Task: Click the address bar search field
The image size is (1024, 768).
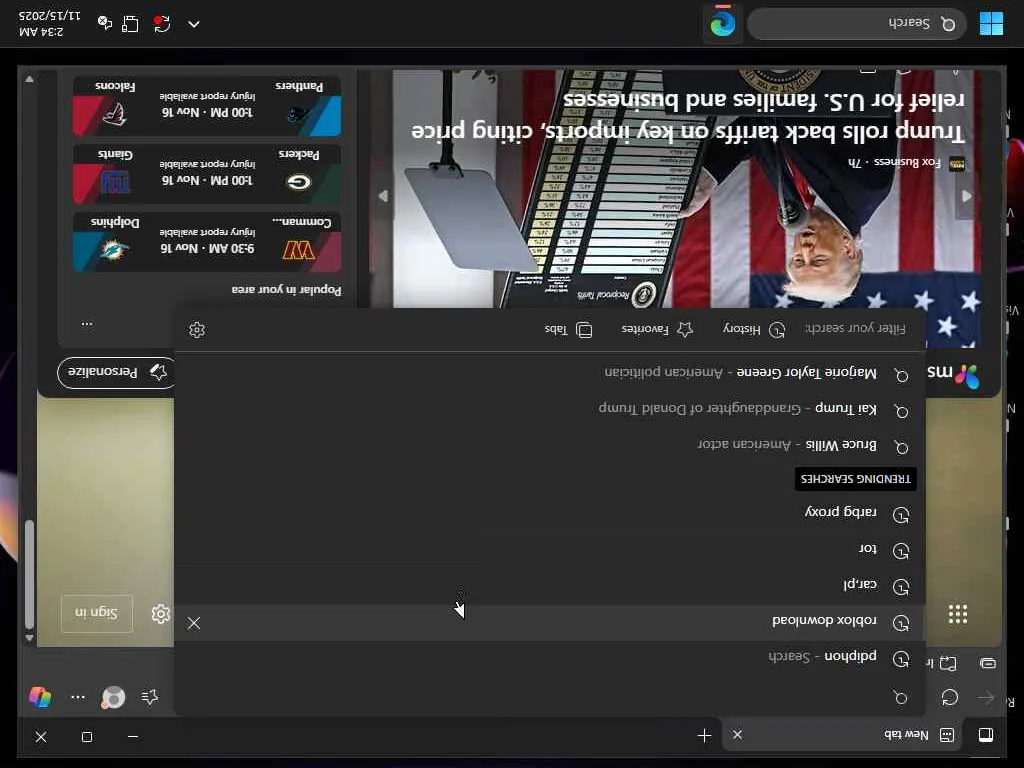Action: 550,697
